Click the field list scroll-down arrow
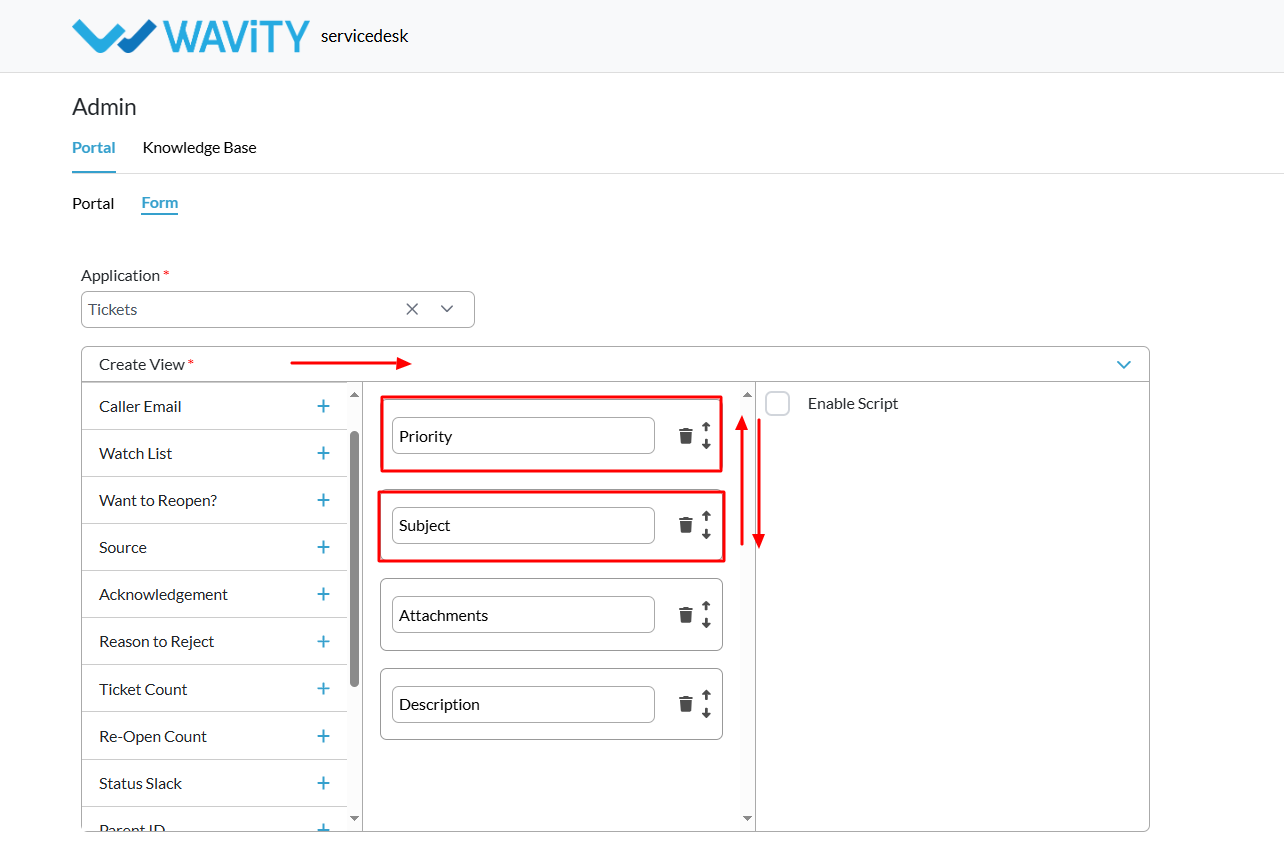1284x846 pixels. point(354,818)
